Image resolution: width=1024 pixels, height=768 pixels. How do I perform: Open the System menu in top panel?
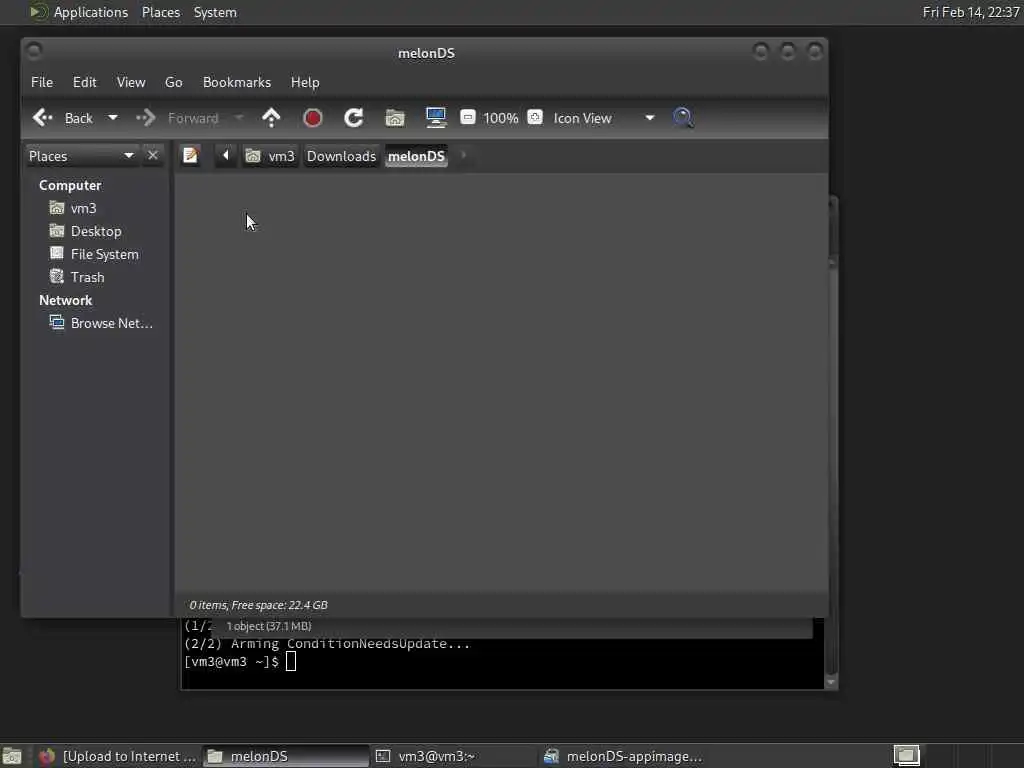pos(215,12)
